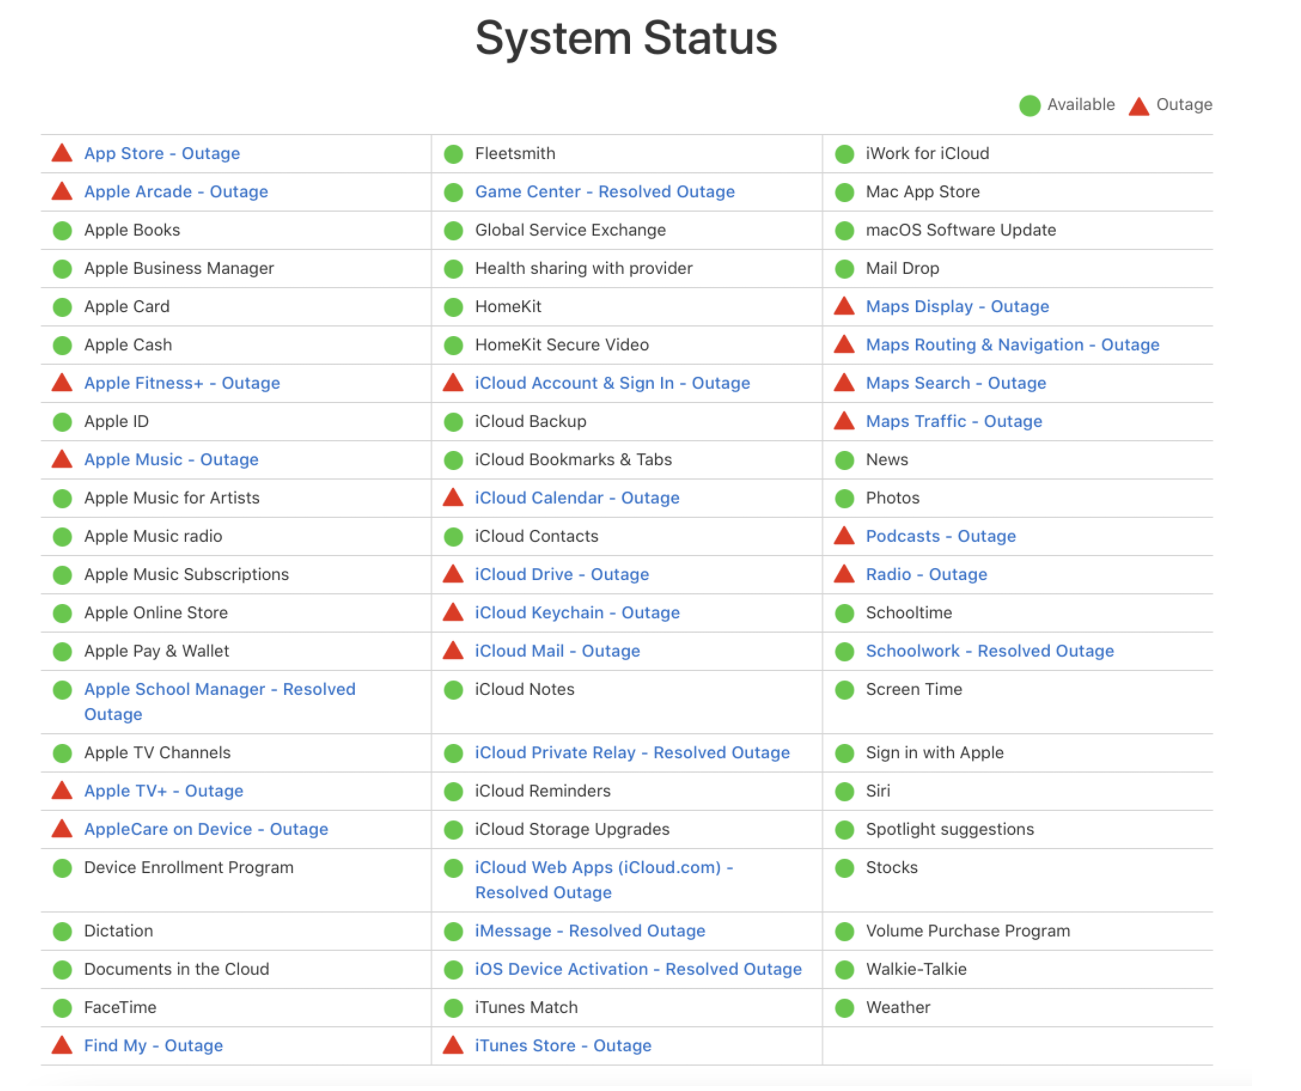Open Apple School Manager - Resolved Outage
1301x1091 pixels.
[x=220, y=702]
